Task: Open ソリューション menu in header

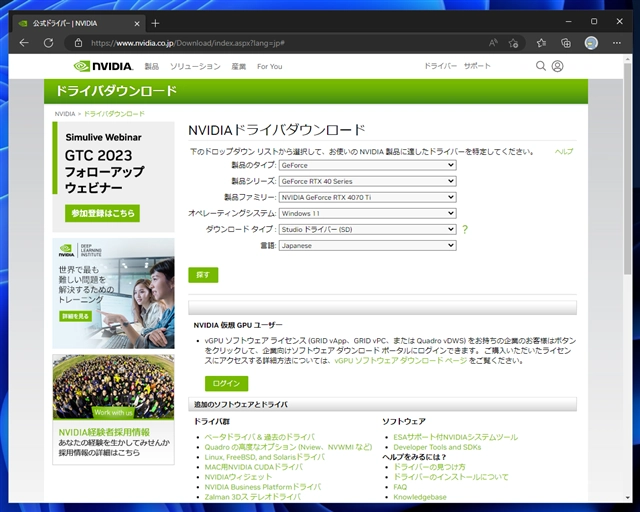Action: click(x=195, y=66)
